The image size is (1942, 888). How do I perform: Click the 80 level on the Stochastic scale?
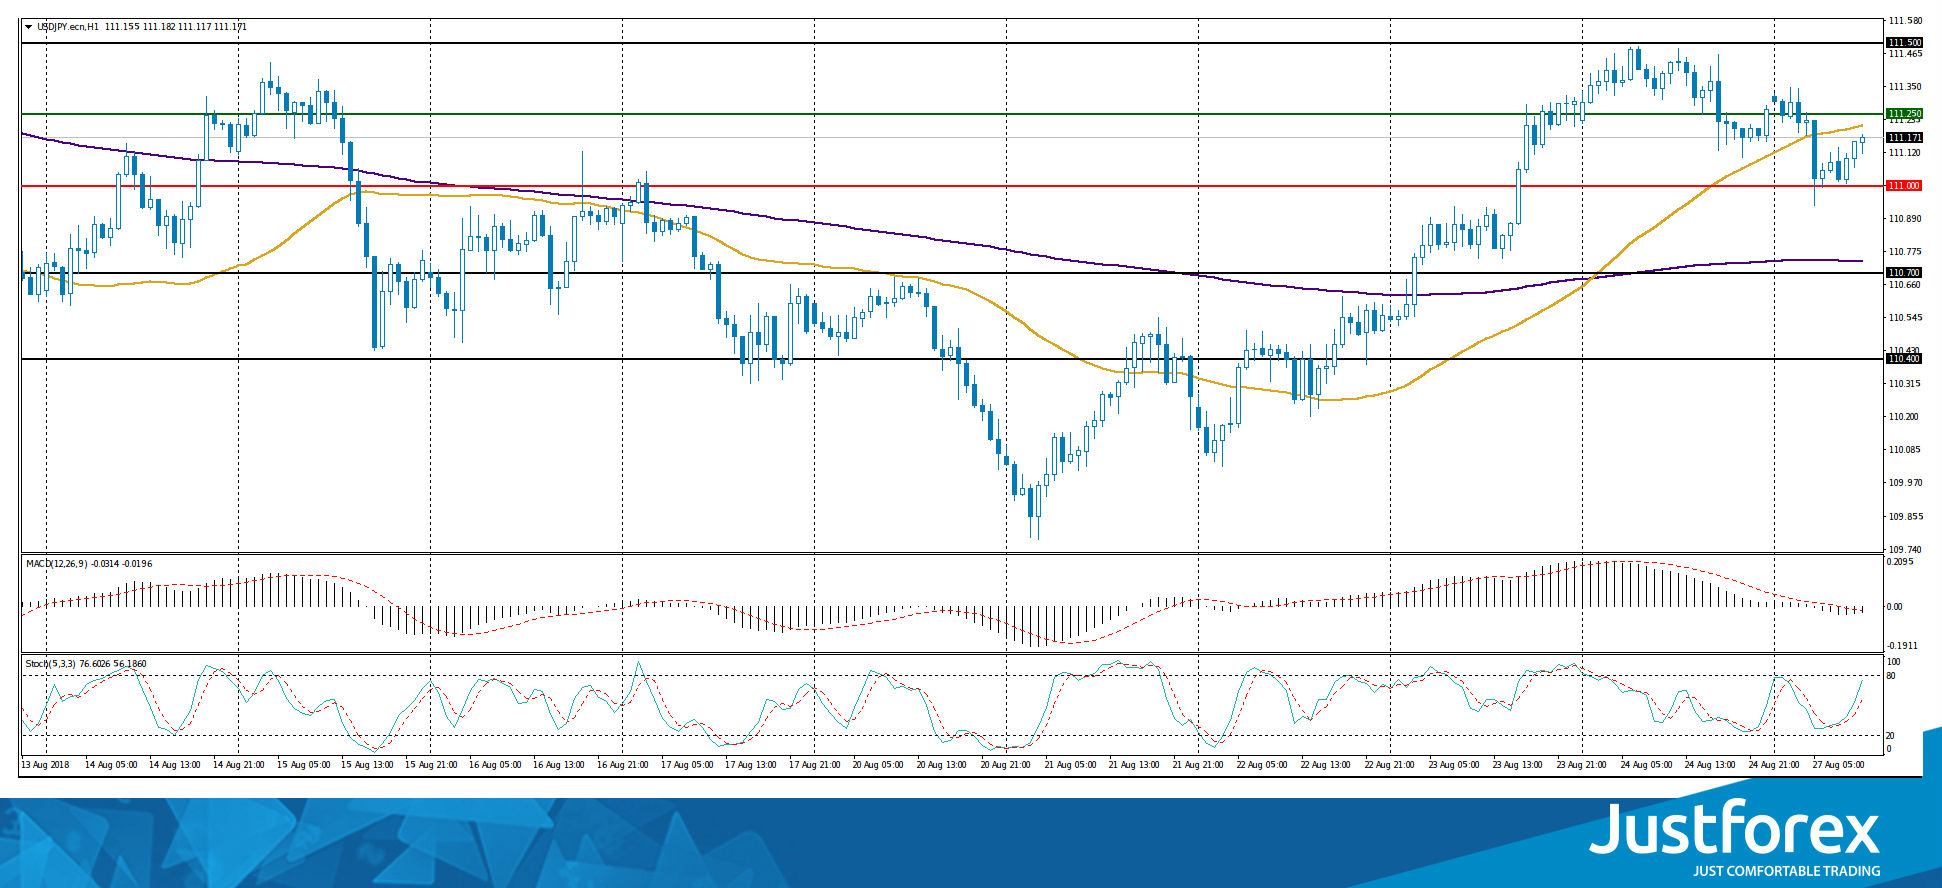pyautogui.click(x=1891, y=677)
